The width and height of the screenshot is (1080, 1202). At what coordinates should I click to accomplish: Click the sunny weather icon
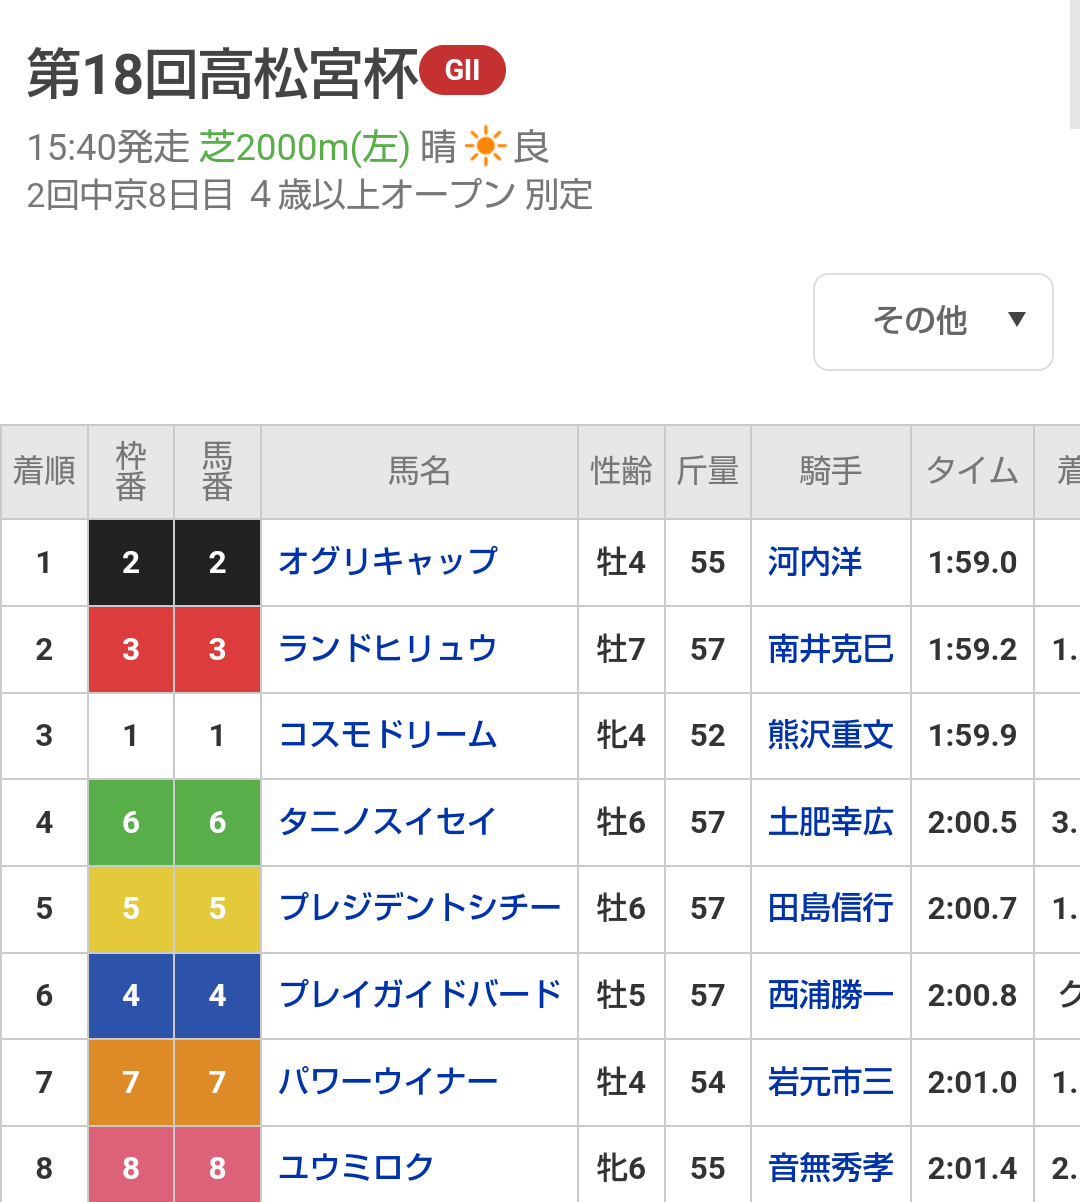click(486, 147)
